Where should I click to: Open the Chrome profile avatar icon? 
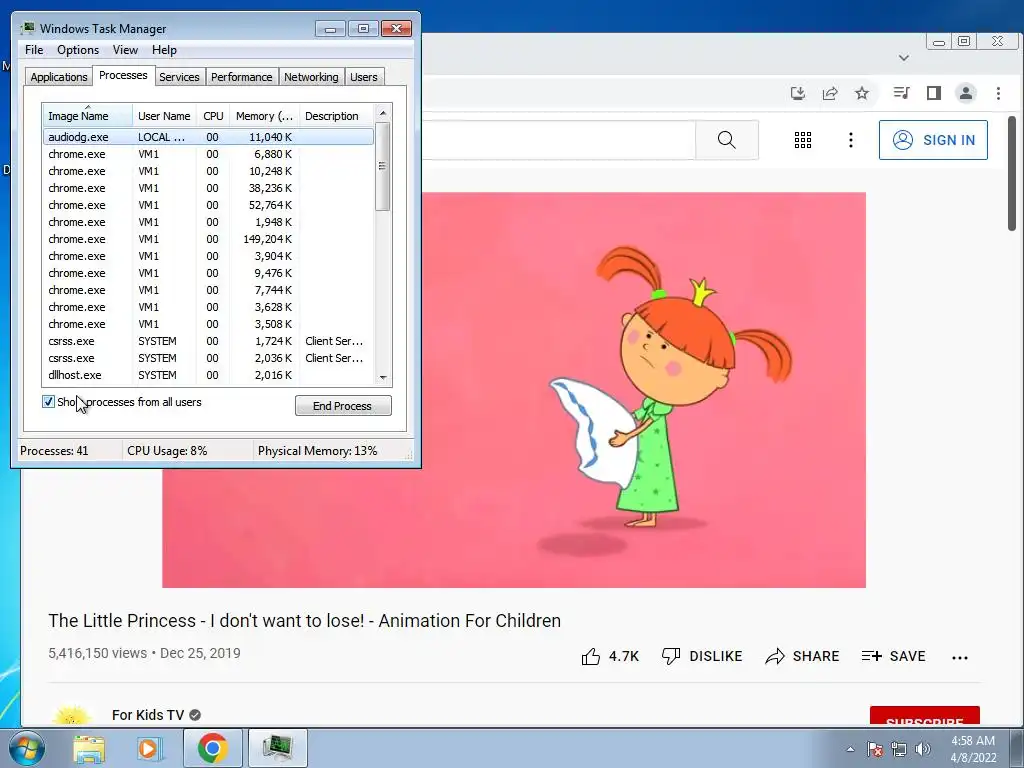click(966, 93)
